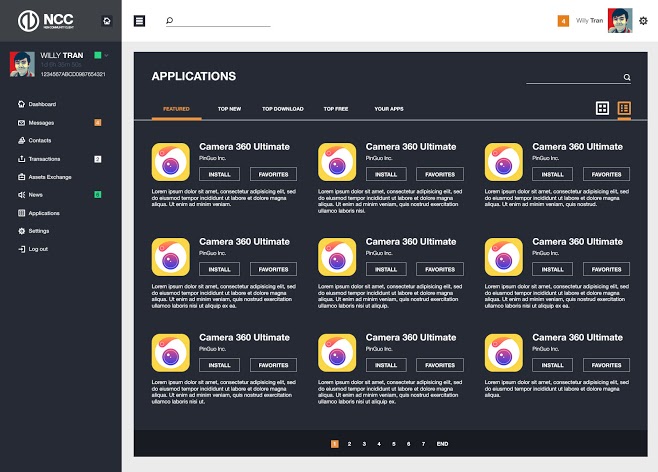Viewport: 658px width, 472px height.
Task: Toggle the hamburger menu in the top bar
Action: [x=139, y=20]
